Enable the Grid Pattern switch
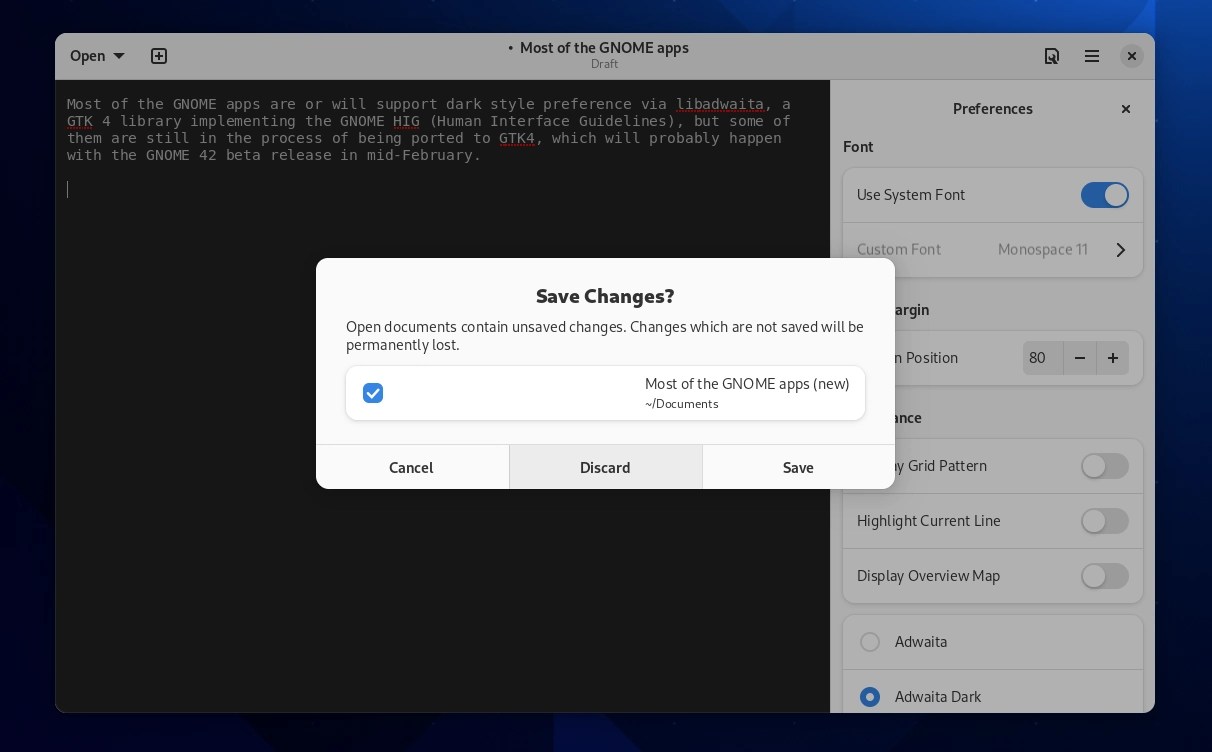Screen dimensions: 1212x752 [x=1104, y=466]
